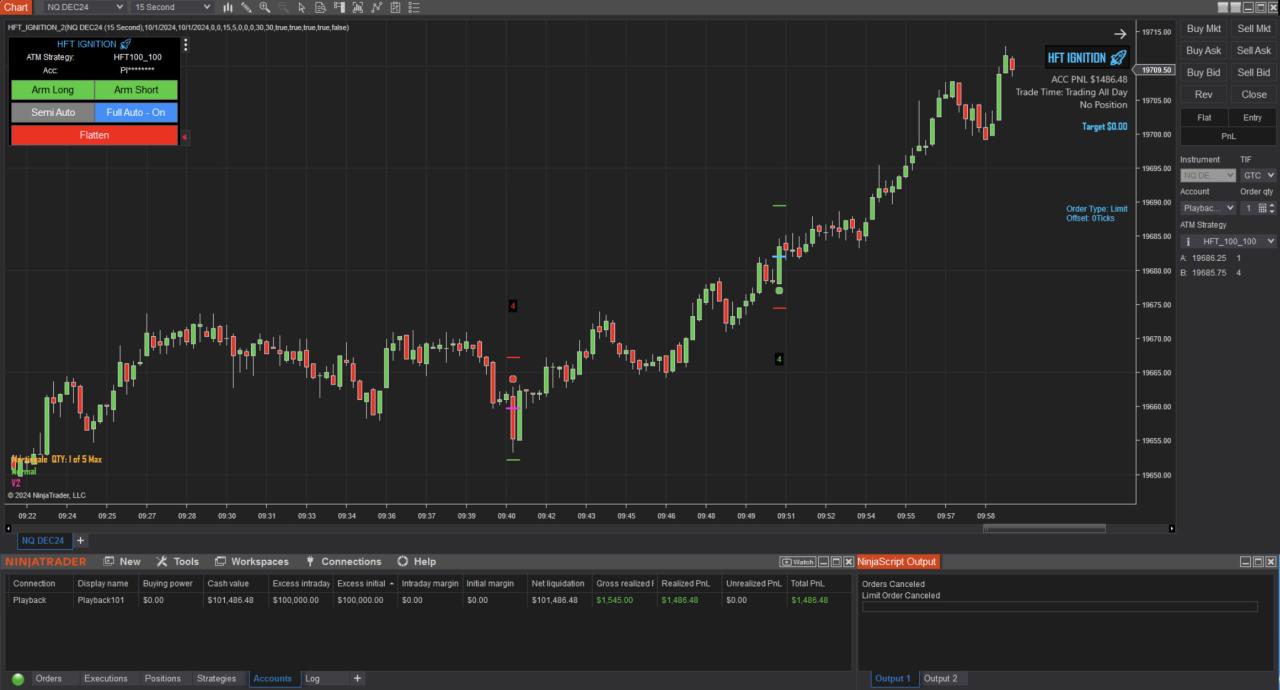
Task: Open the New menu
Action: (122, 562)
